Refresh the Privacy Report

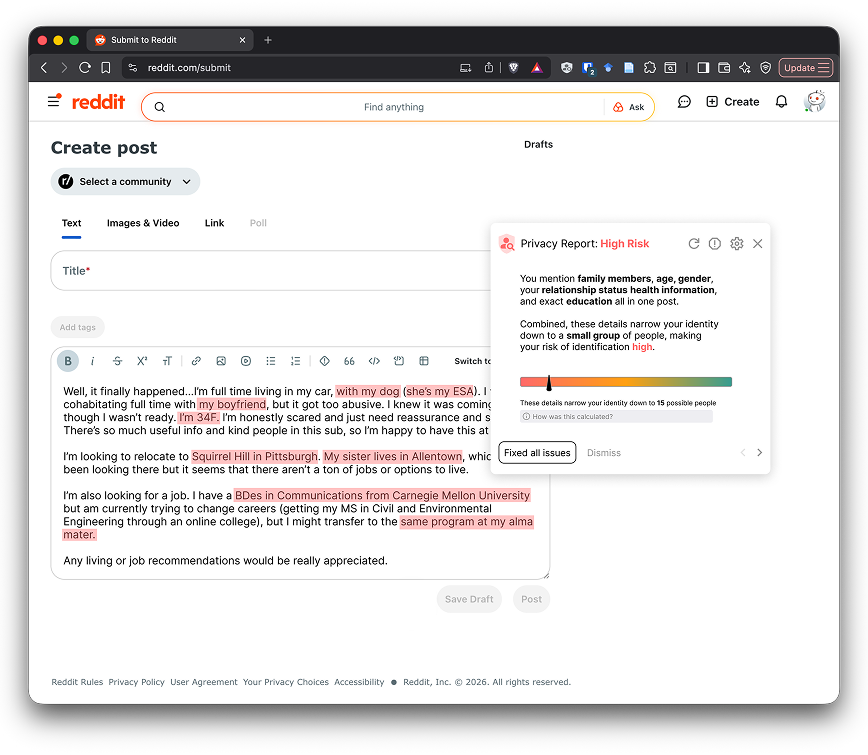click(694, 243)
